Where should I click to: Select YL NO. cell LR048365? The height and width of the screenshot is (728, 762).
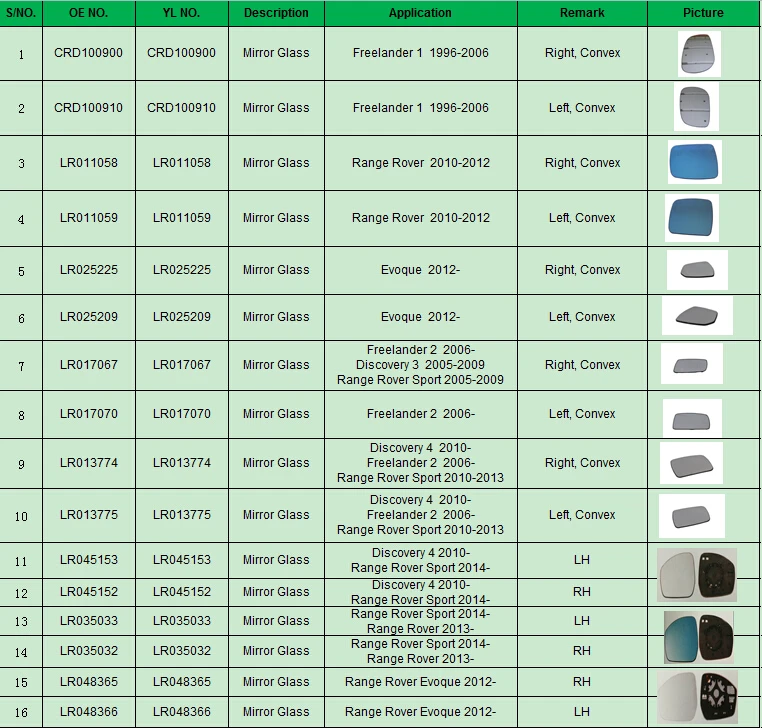tap(182, 682)
